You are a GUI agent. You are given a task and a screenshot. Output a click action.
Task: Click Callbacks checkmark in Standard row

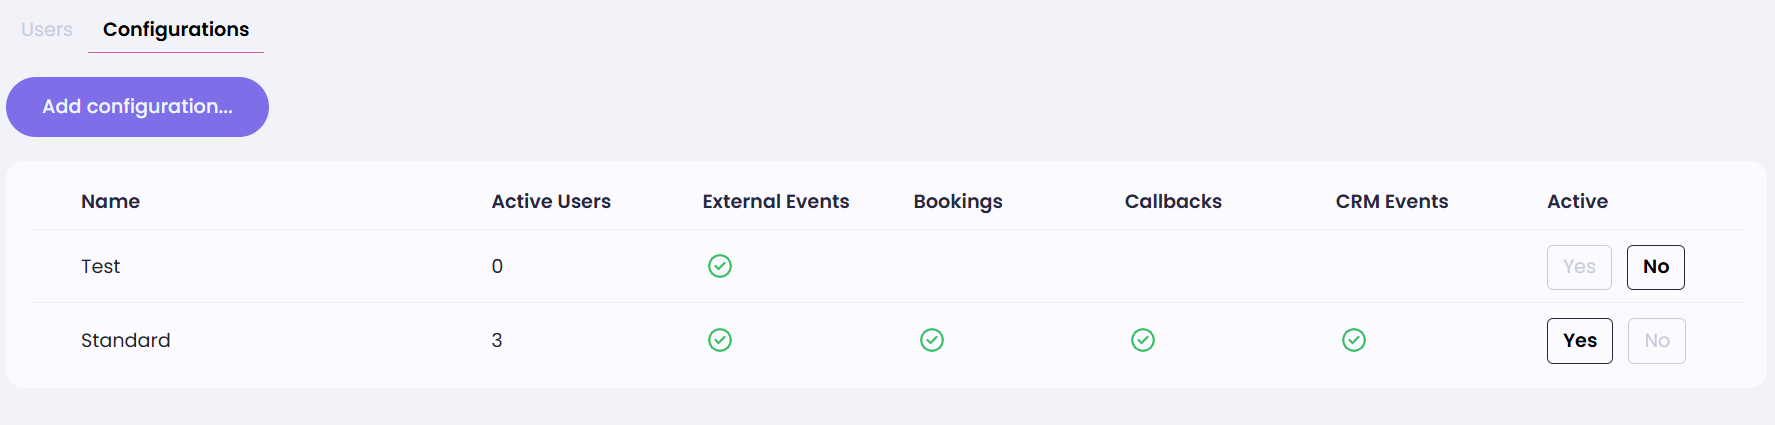pyautogui.click(x=1143, y=340)
